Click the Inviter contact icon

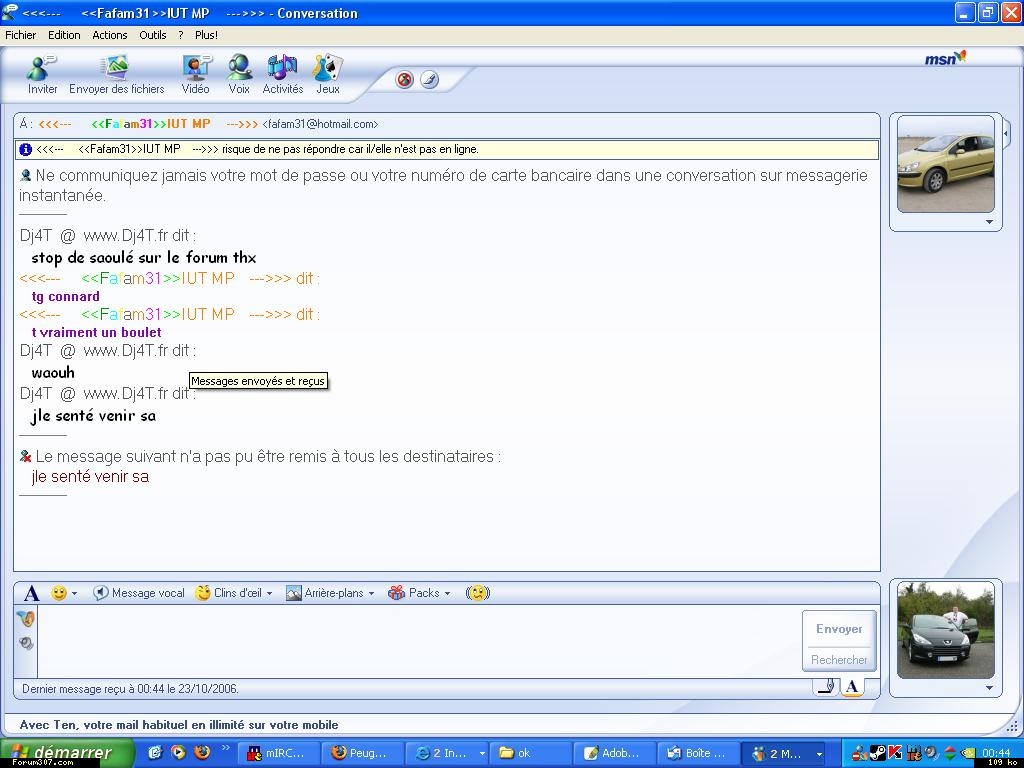pos(42,74)
